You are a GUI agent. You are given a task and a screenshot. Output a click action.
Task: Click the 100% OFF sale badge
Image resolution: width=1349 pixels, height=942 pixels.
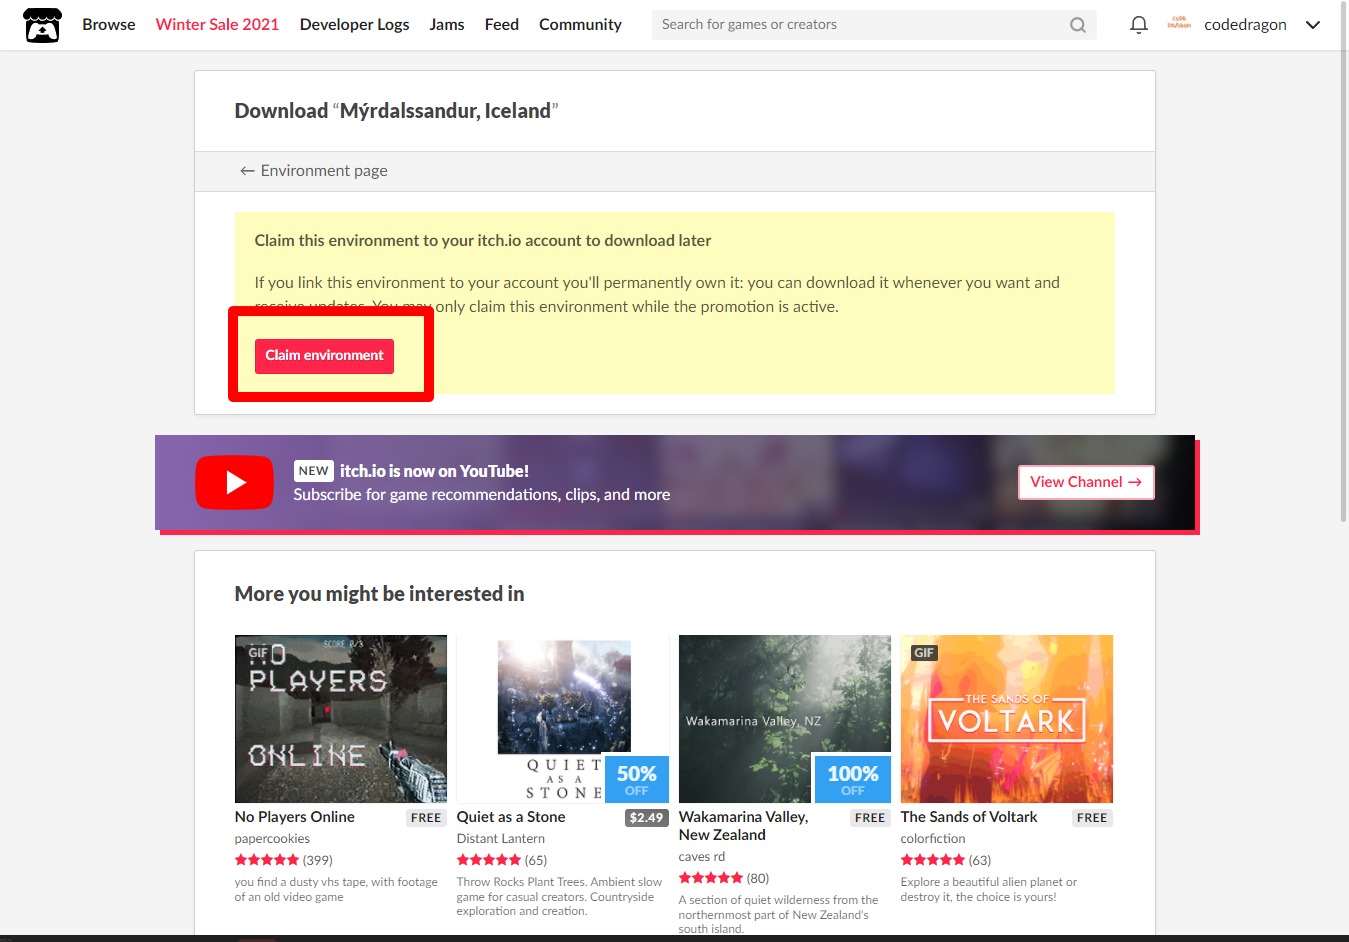(x=853, y=779)
